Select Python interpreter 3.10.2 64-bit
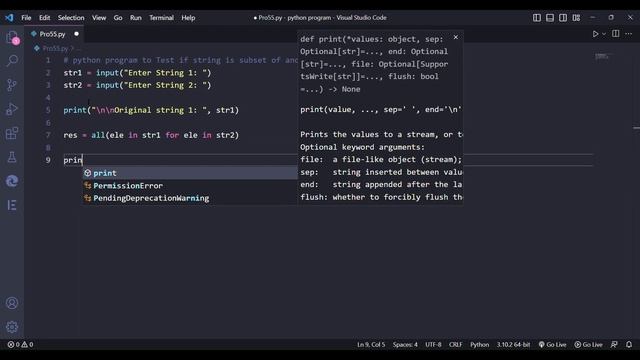The image size is (640, 360). pyautogui.click(x=513, y=344)
